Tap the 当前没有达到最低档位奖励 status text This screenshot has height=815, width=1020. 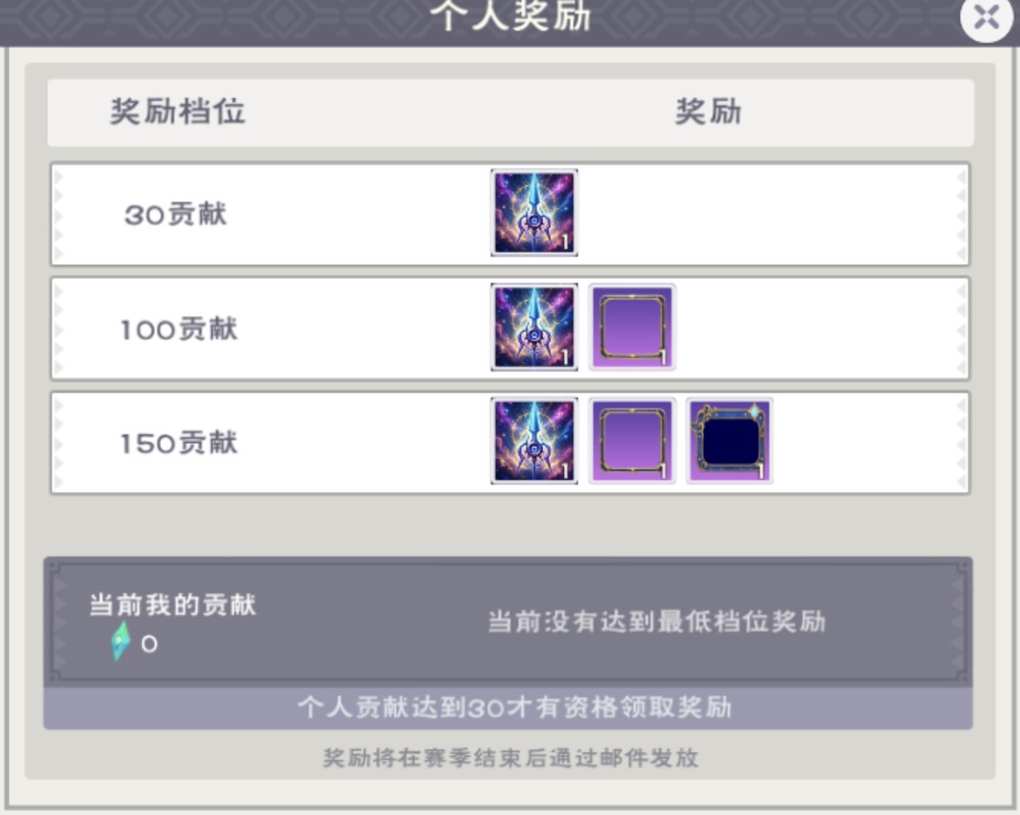click(657, 621)
